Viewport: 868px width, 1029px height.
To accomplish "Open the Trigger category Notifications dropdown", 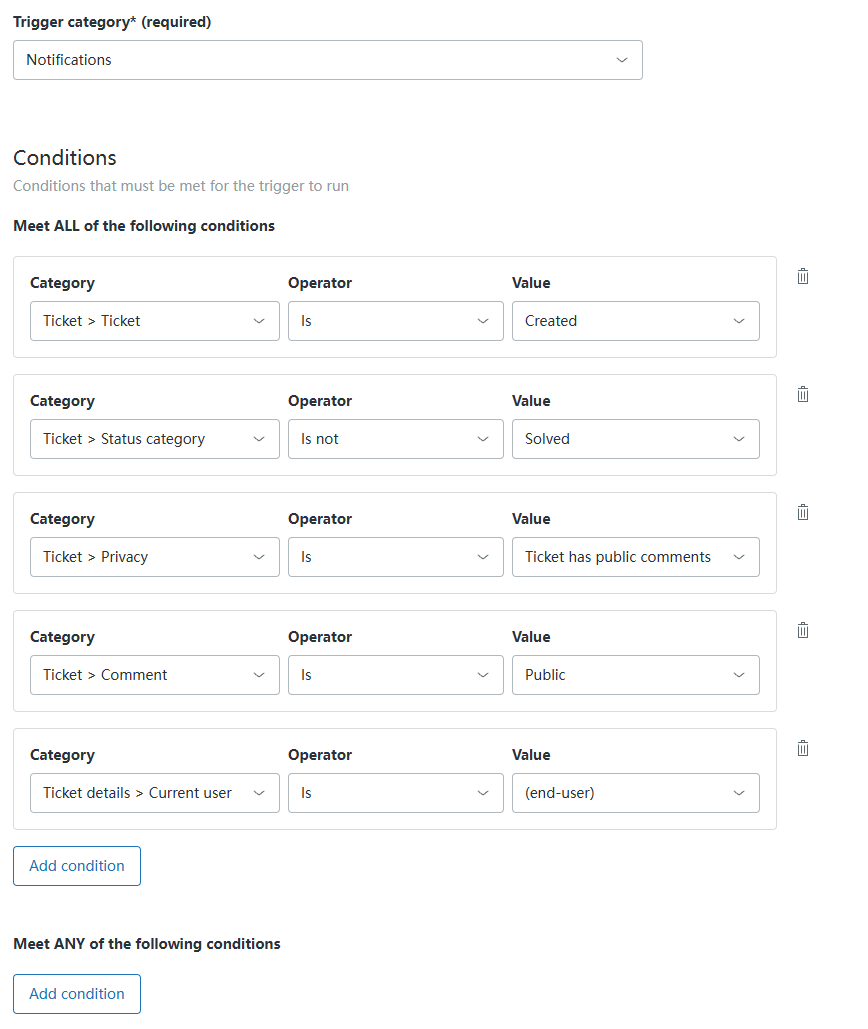I will [327, 60].
